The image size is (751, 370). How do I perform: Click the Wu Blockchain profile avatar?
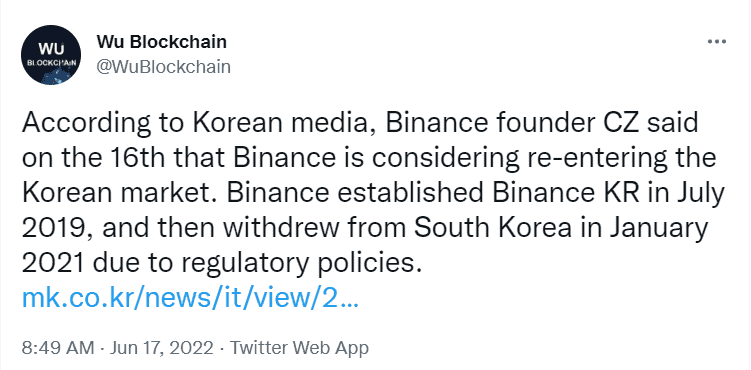coord(51,55)
